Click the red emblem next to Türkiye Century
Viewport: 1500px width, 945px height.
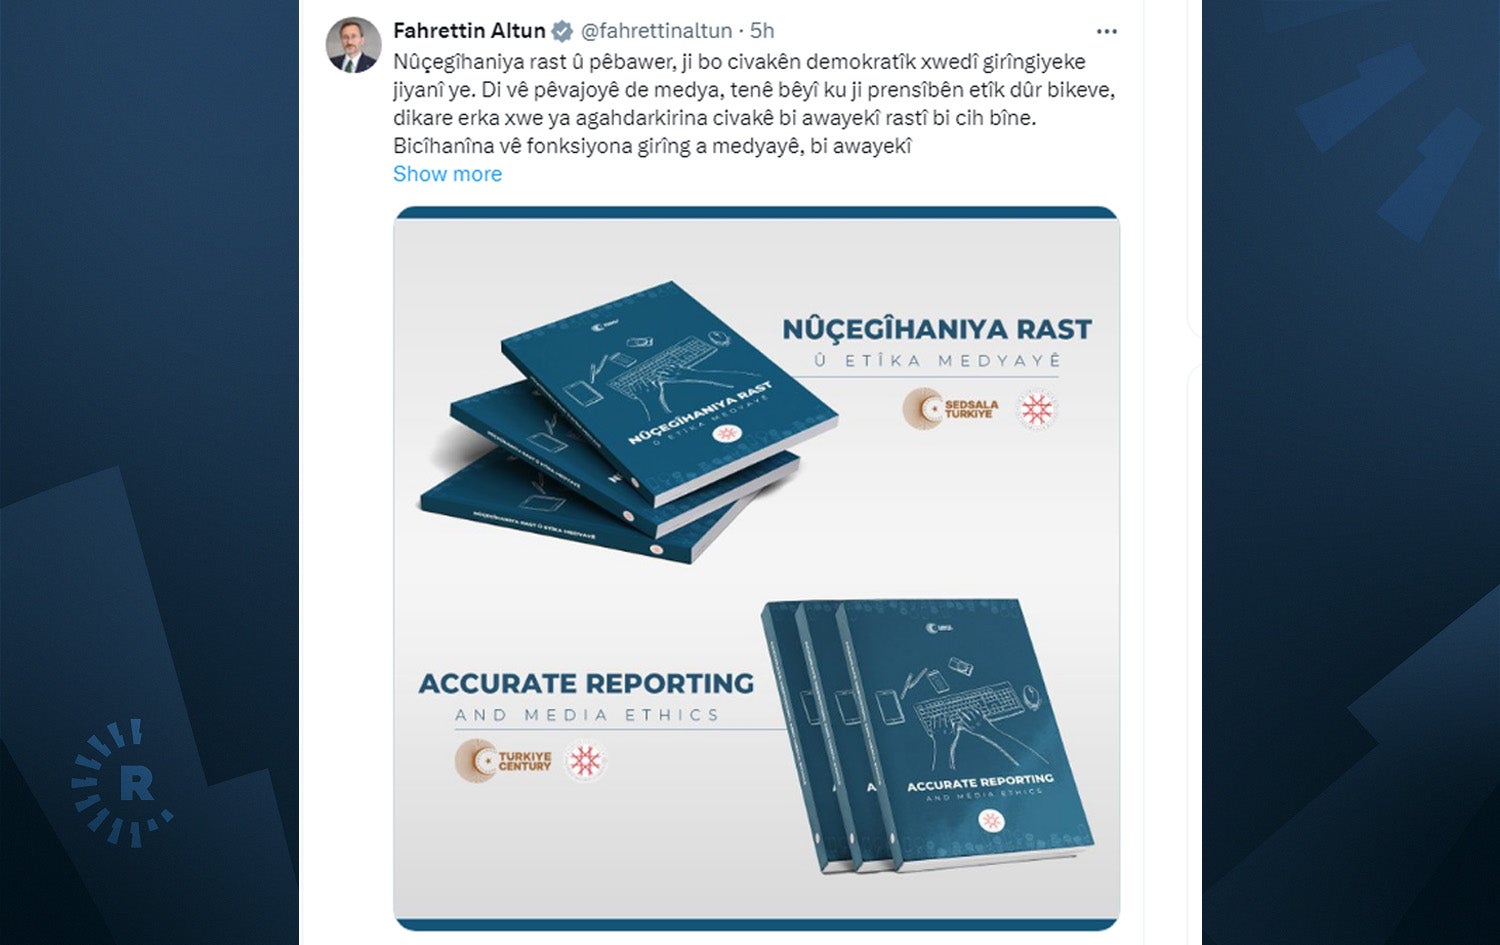[586, 761]
